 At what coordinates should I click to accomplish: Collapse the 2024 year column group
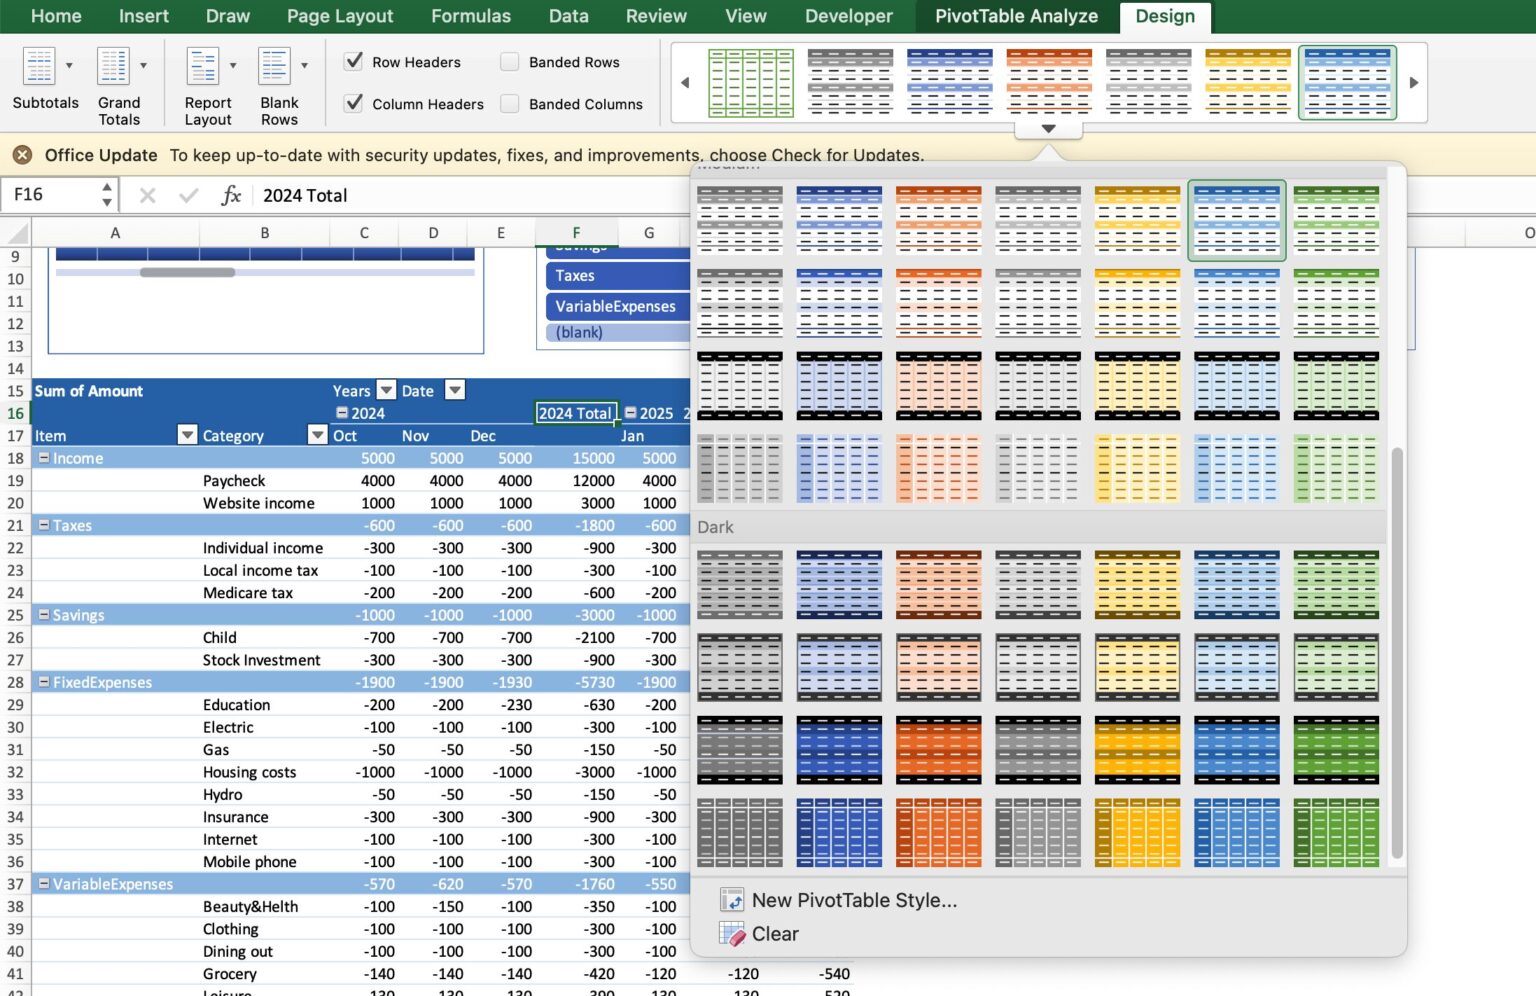pos(342,413)
